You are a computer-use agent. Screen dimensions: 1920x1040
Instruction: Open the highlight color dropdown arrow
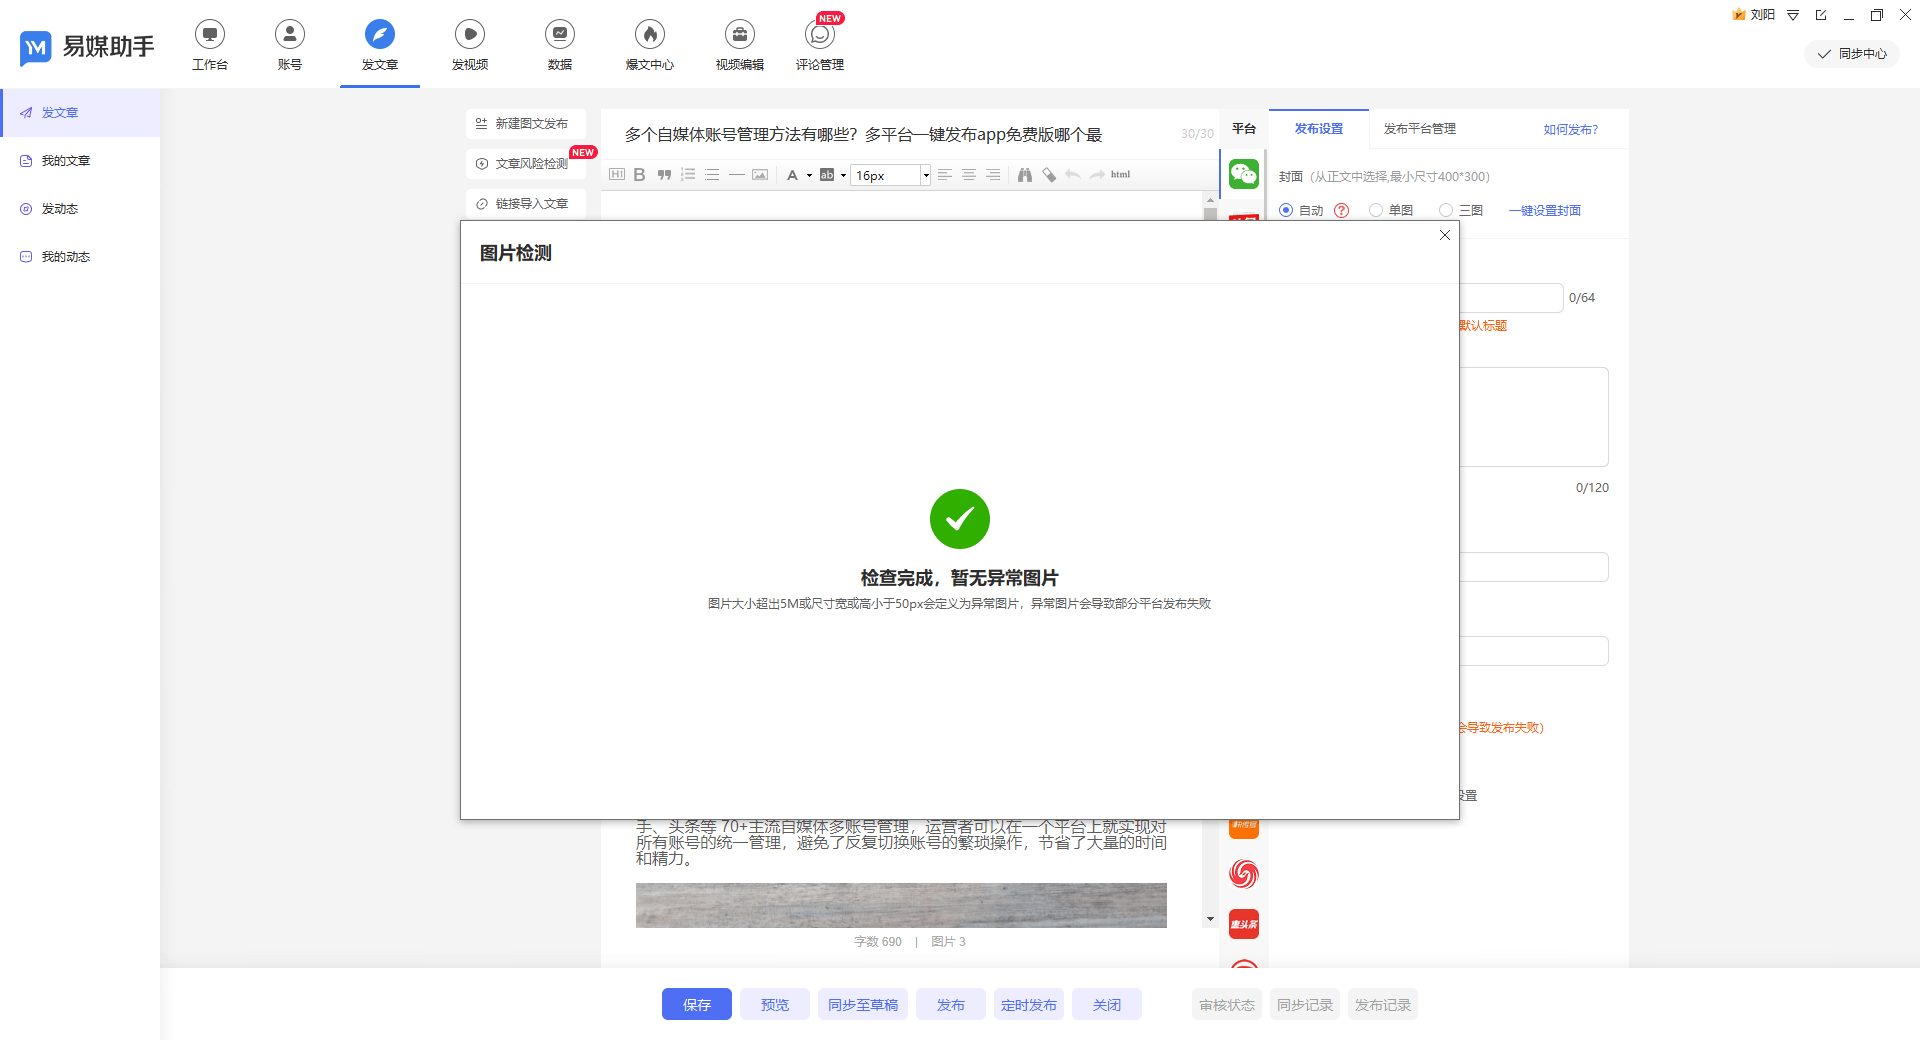tap(842, 175)
